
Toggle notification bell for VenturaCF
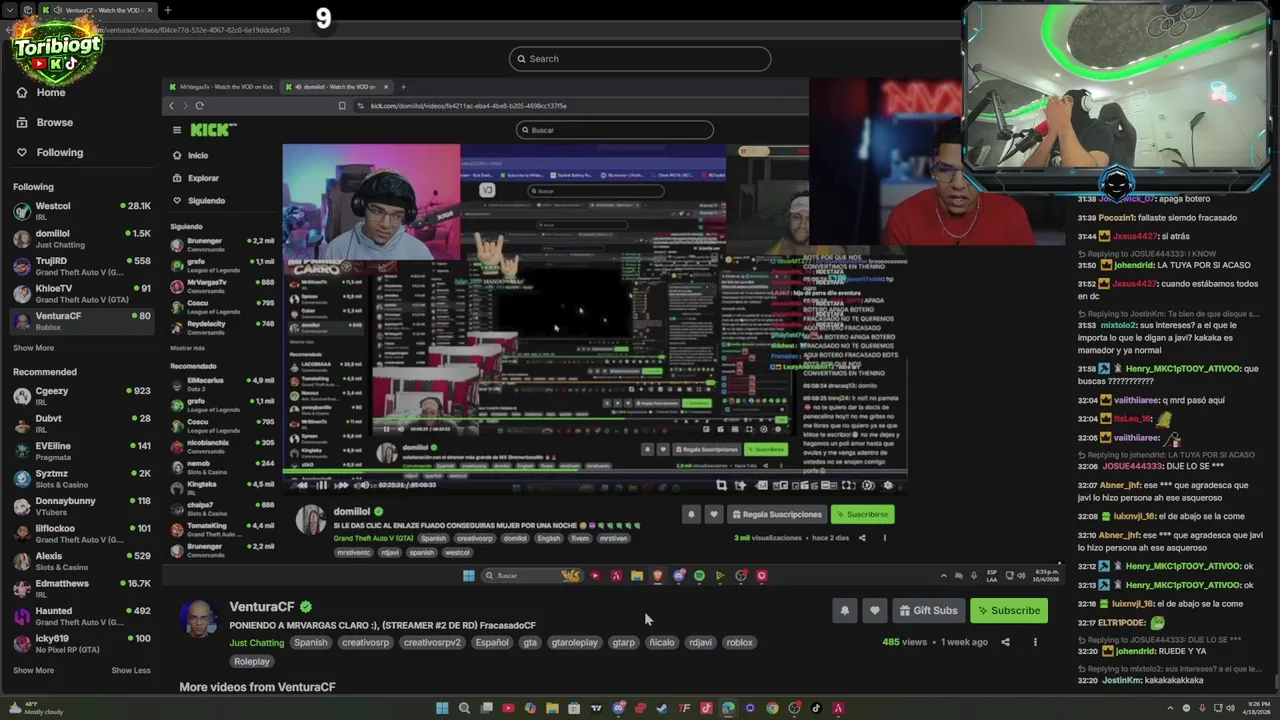click(845, 610)
